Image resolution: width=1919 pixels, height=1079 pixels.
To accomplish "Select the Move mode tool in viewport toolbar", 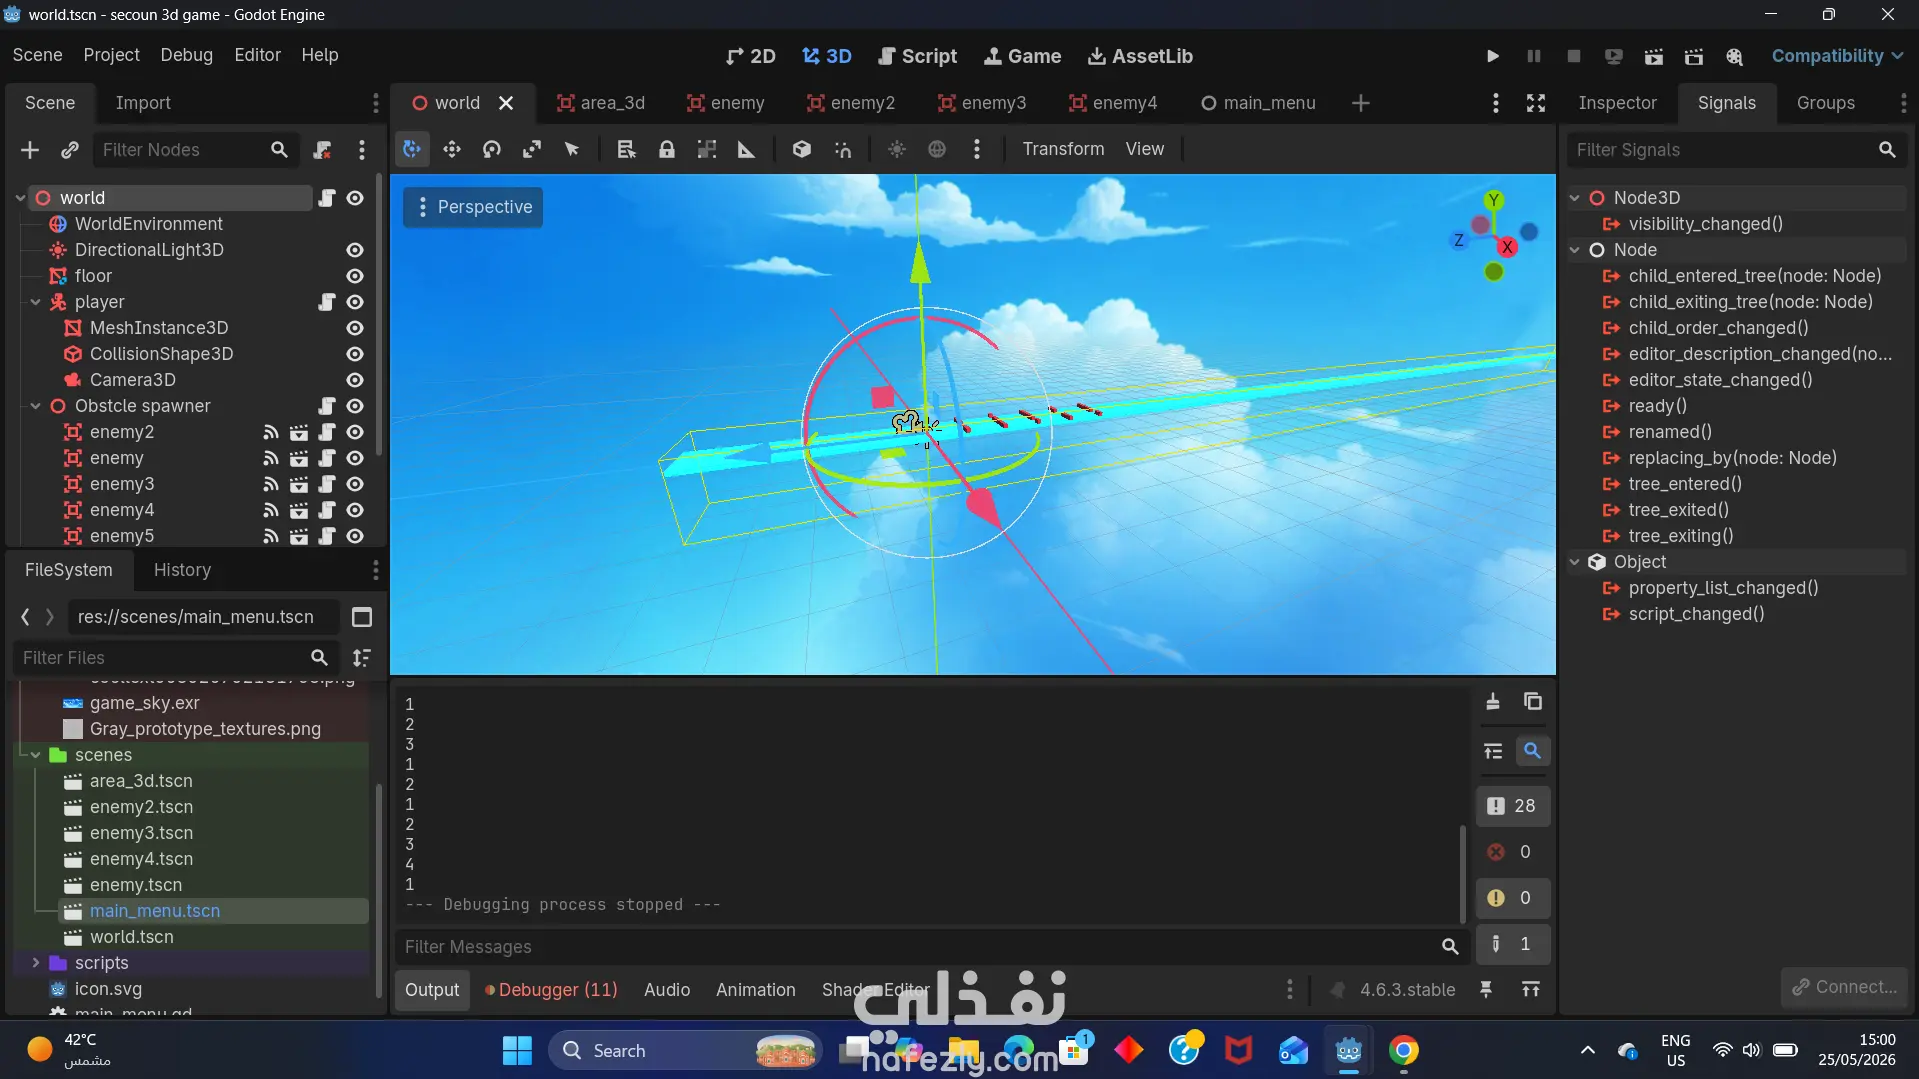I will [452, 149].
